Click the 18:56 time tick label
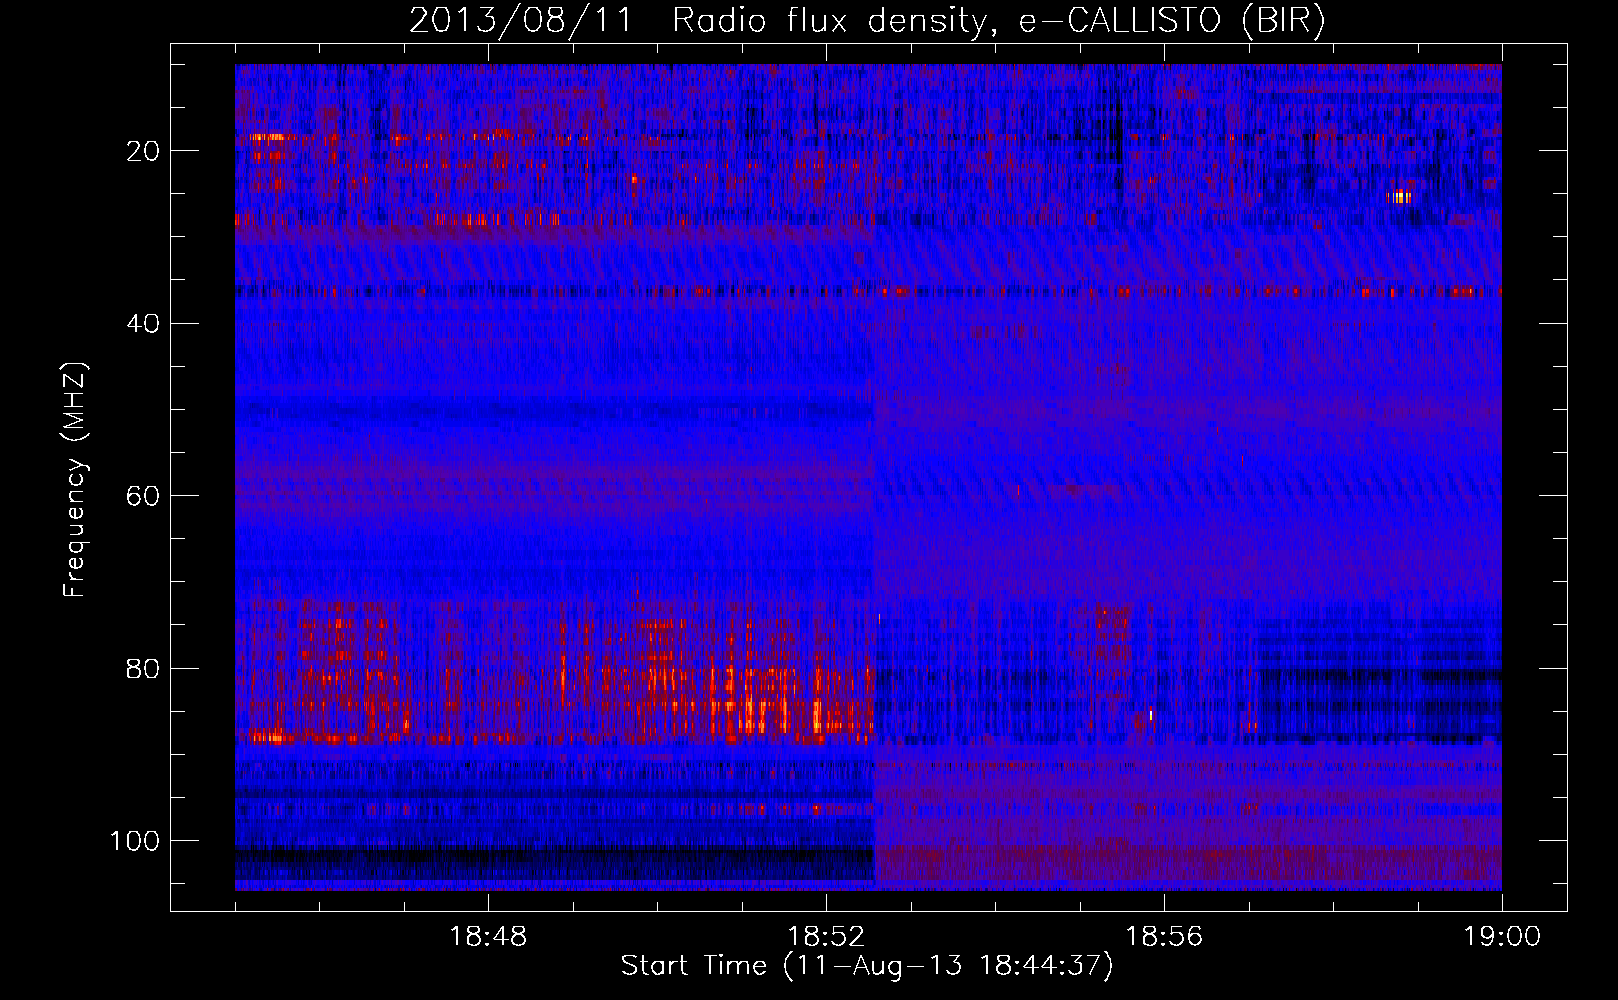 coord(1164,937)
